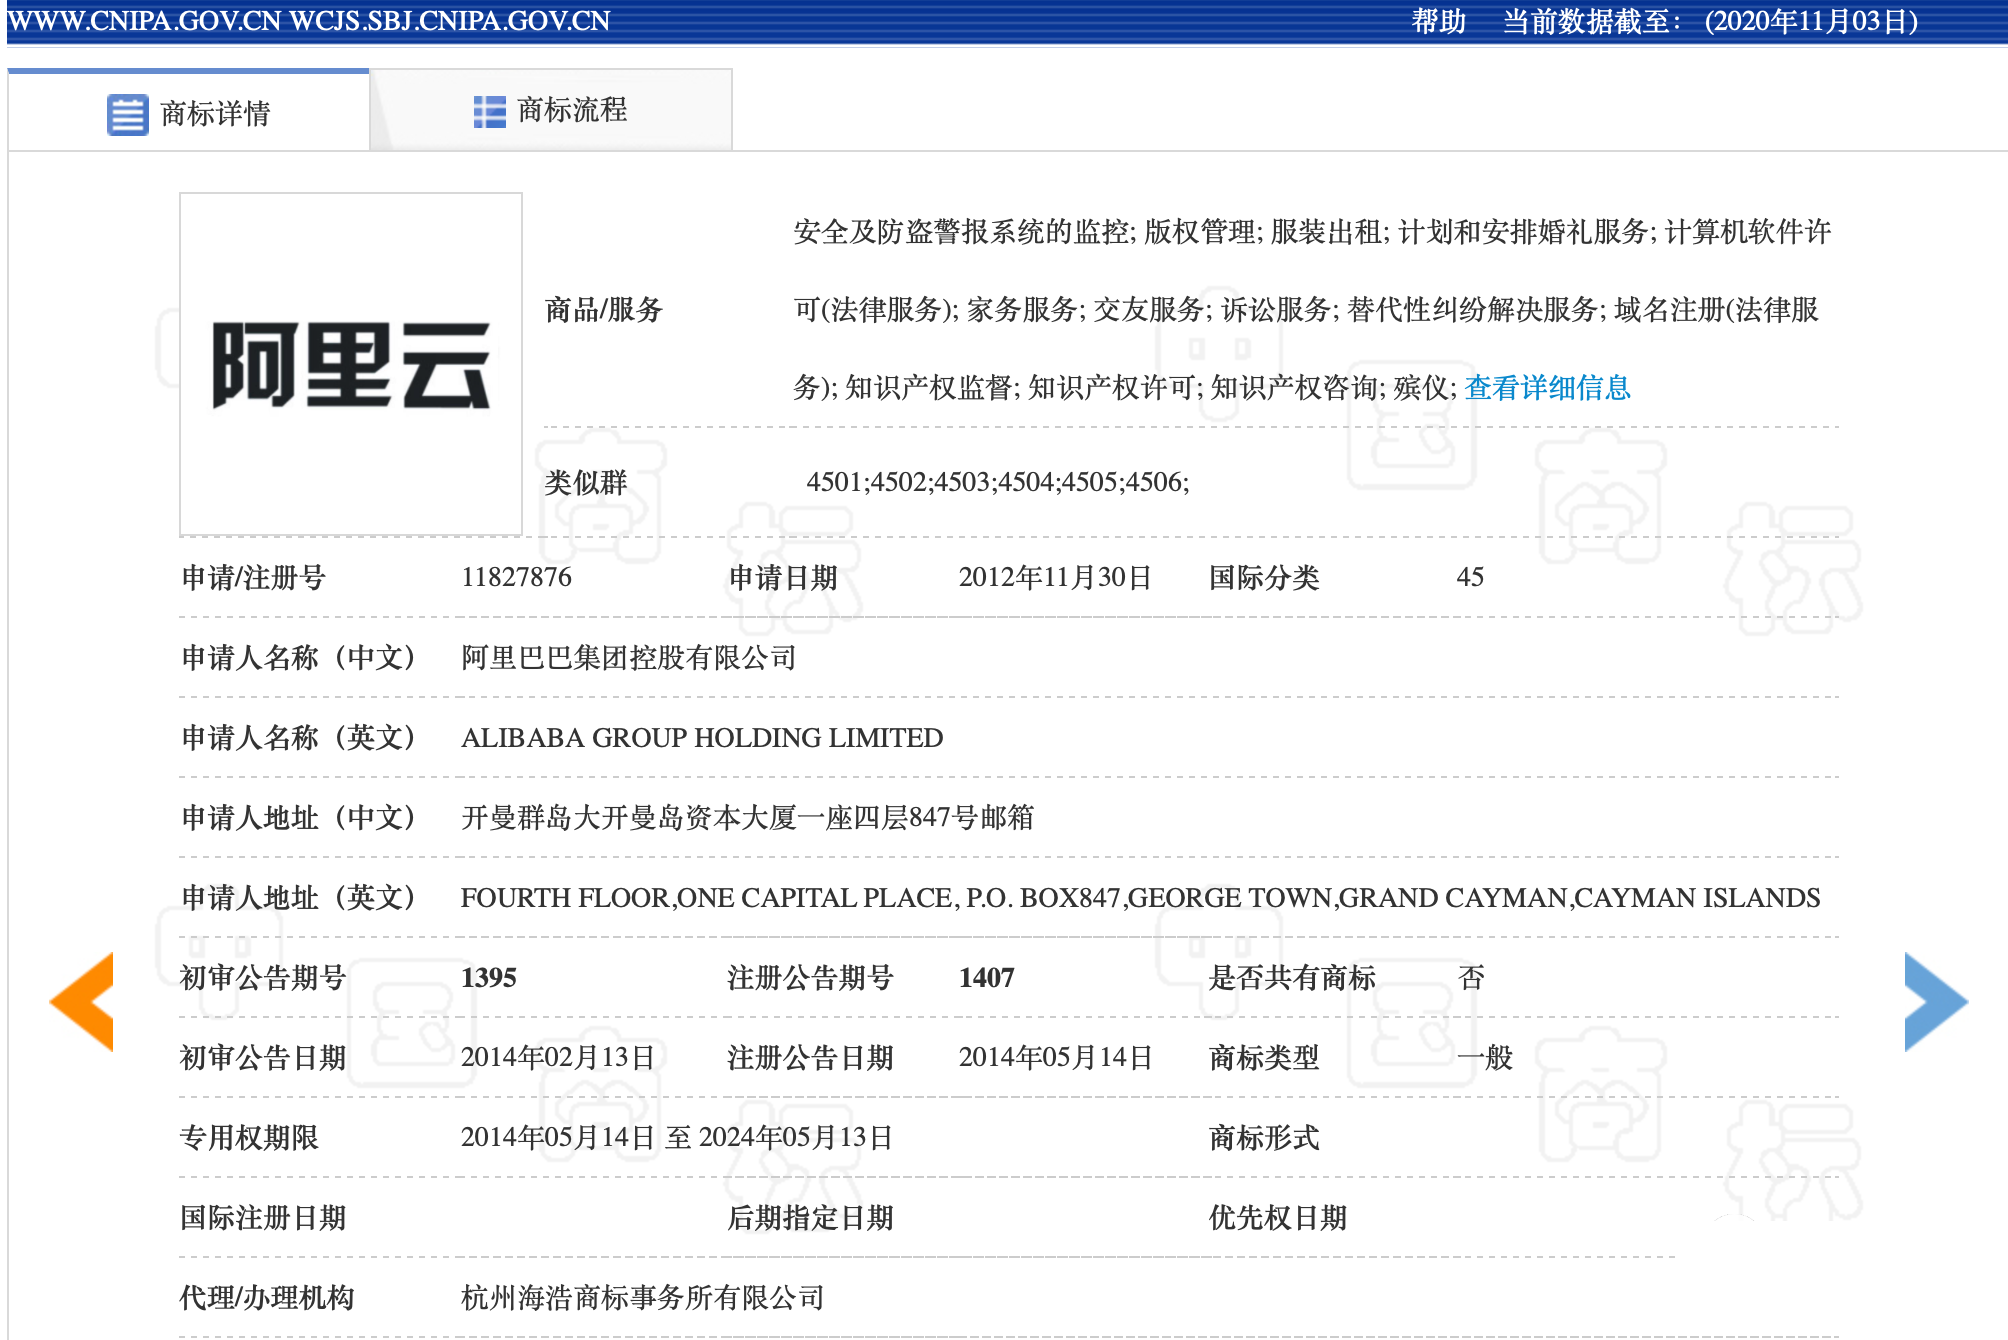Screen dimensions: 2008x1340
Task: Open WCJS.SBJ.CNIPA.GOV.CN in header
Action: (x=449, y=21)
